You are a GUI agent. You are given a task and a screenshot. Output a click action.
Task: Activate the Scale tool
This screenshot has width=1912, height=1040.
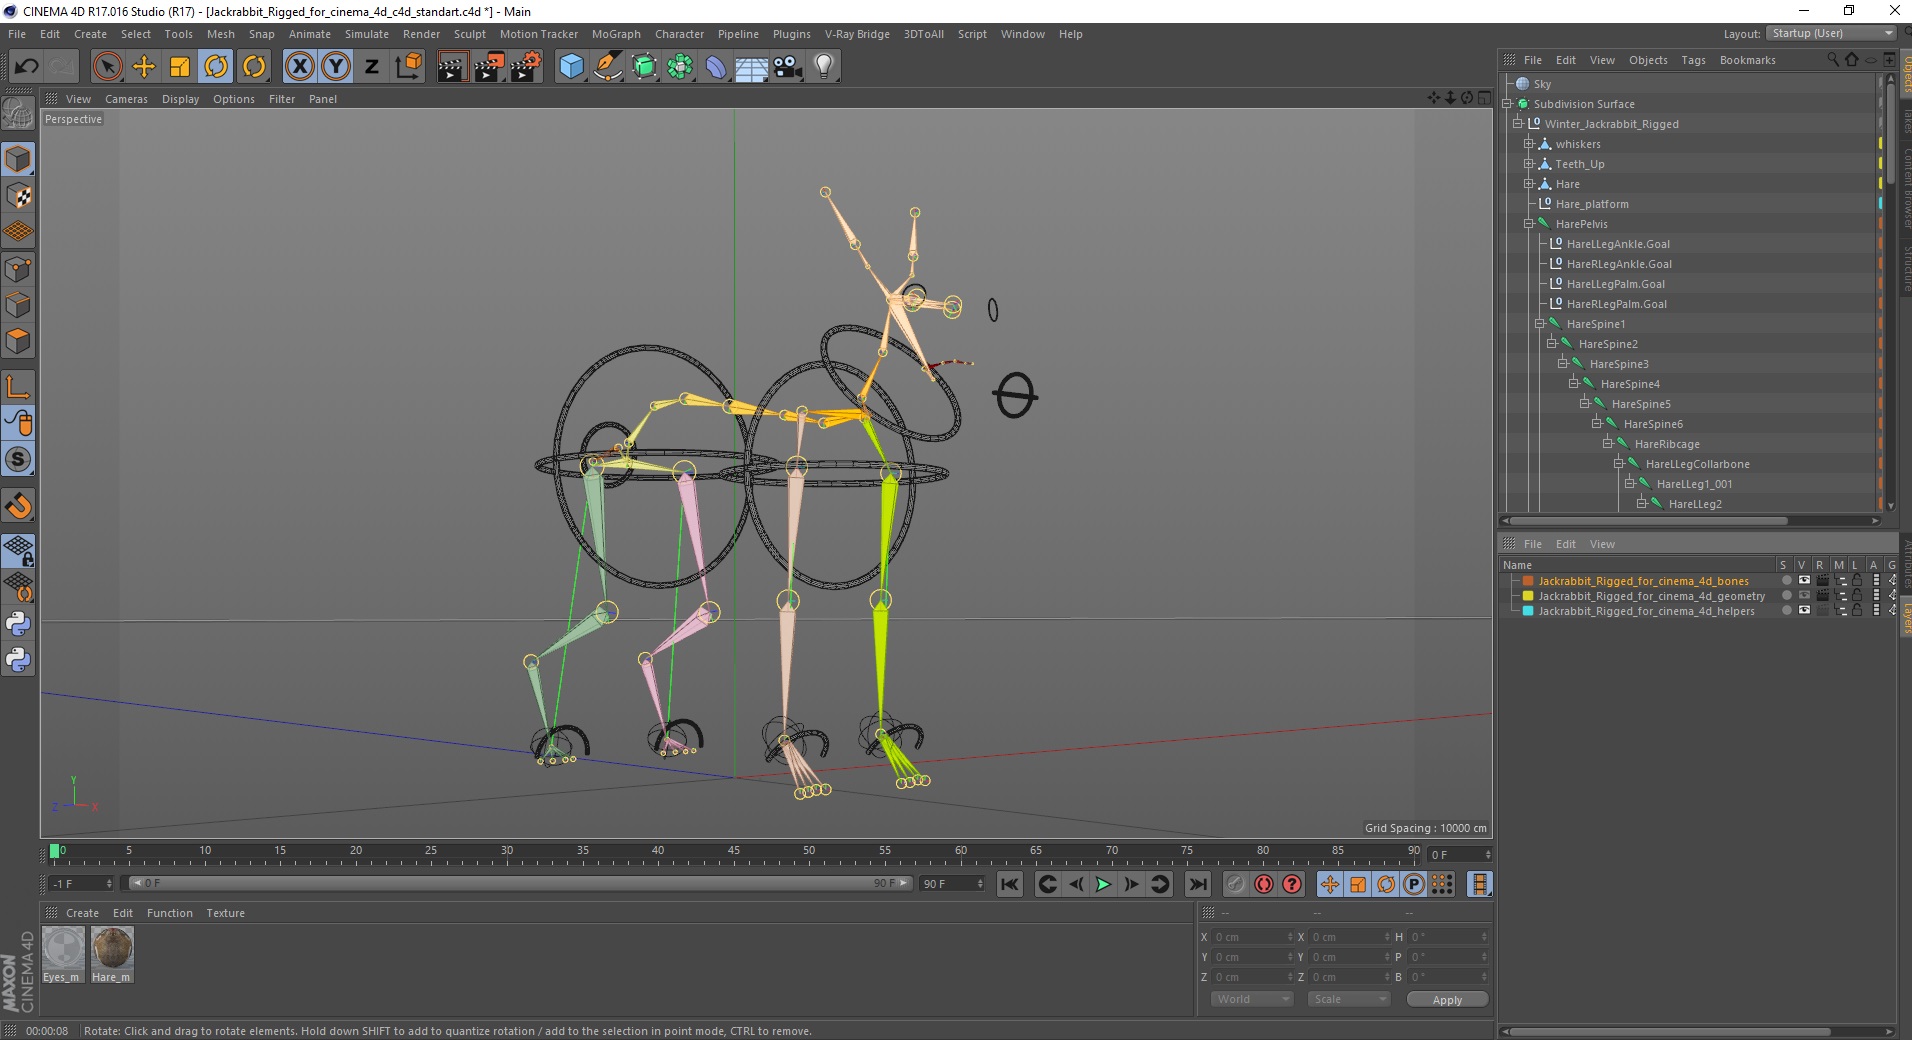[x=180, y=67]
